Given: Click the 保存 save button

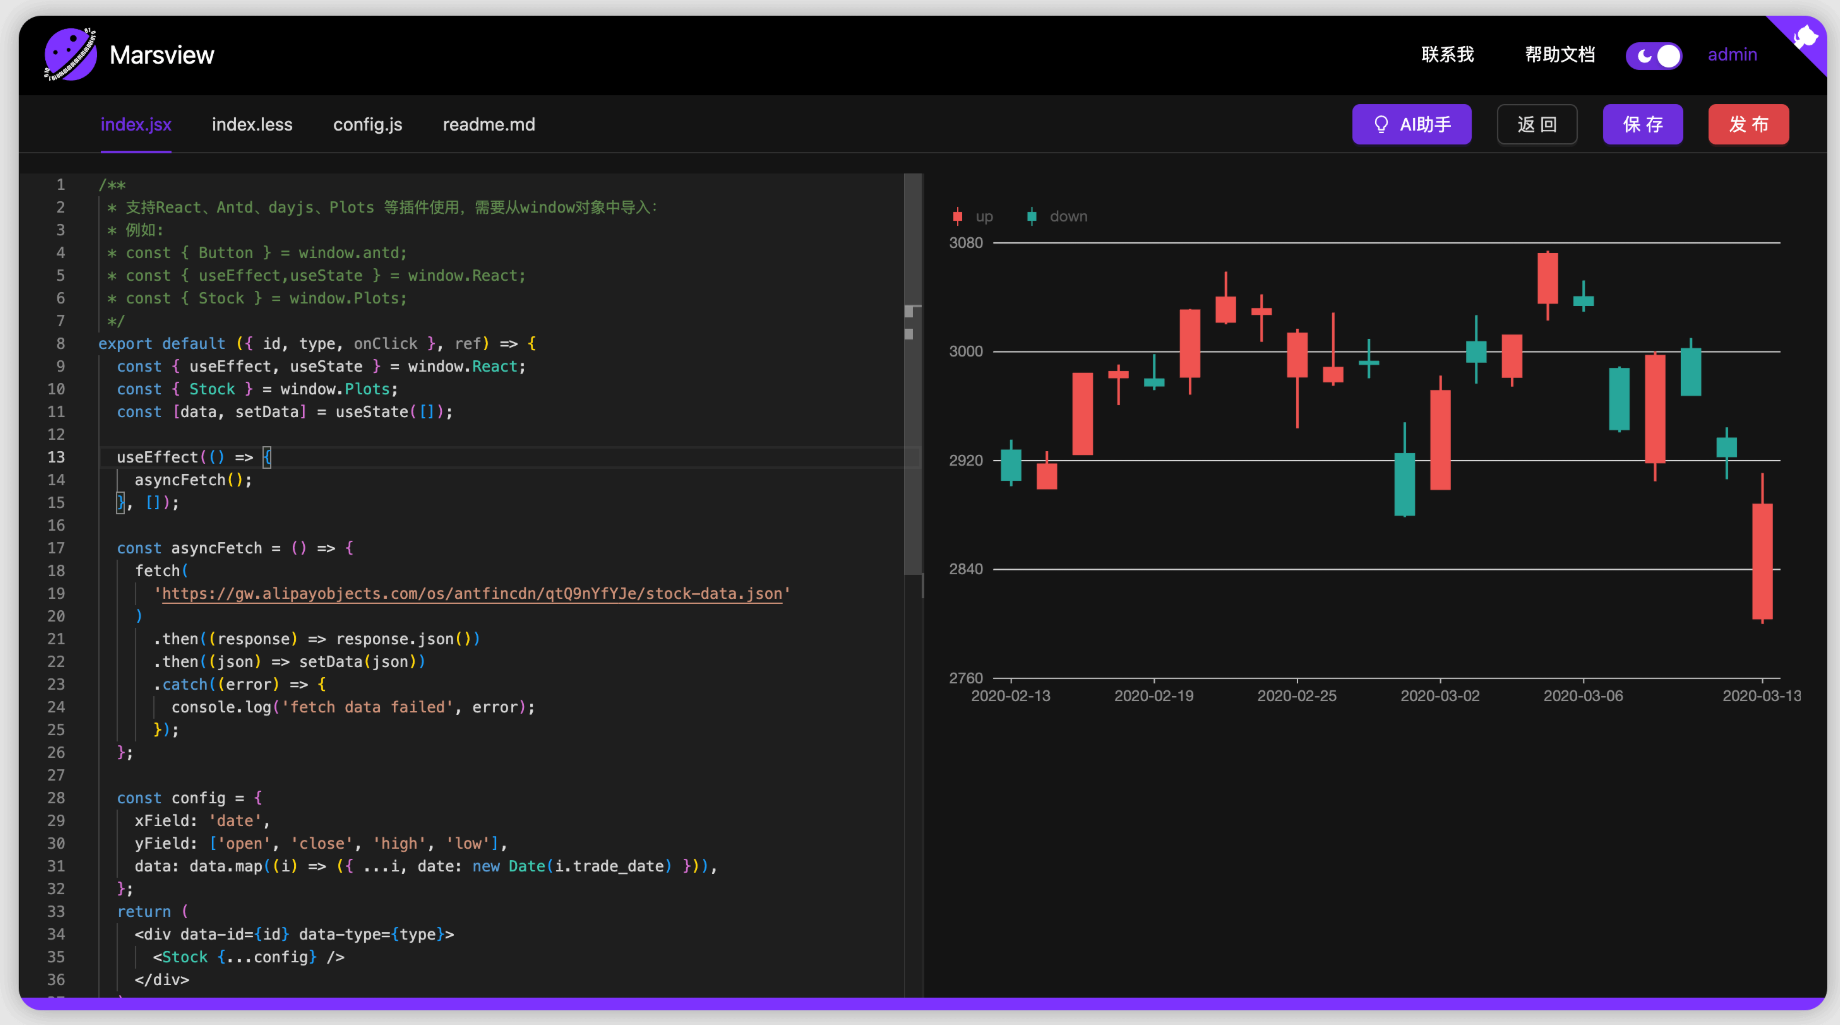Looking at the screenshot, I should pyautogui.click(x=1643, y=124).
